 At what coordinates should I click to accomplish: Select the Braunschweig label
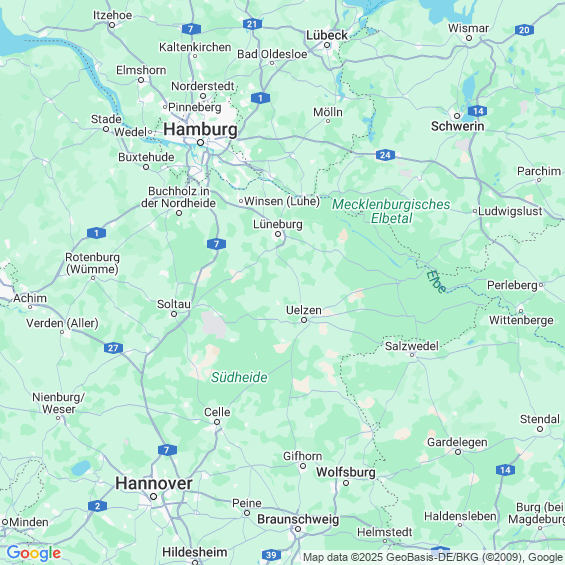[298, 519]
